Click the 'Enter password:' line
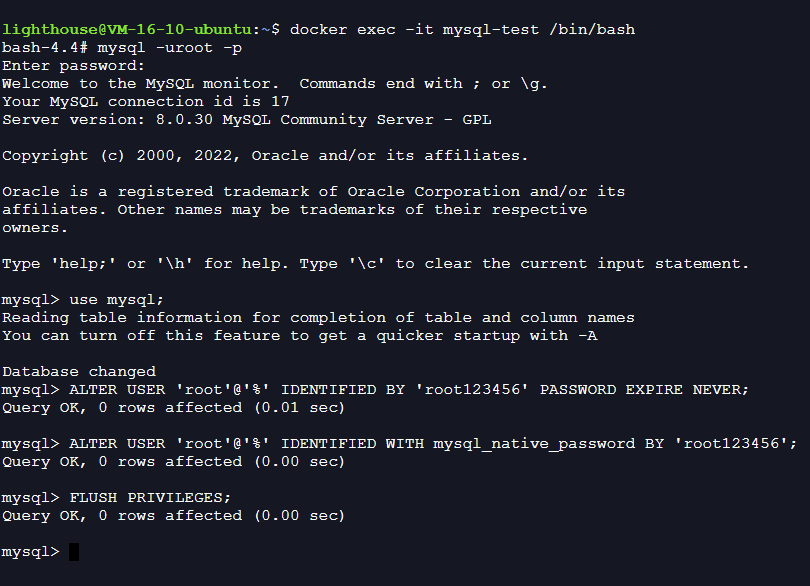The image size is (810, 586). click(73, 66)
